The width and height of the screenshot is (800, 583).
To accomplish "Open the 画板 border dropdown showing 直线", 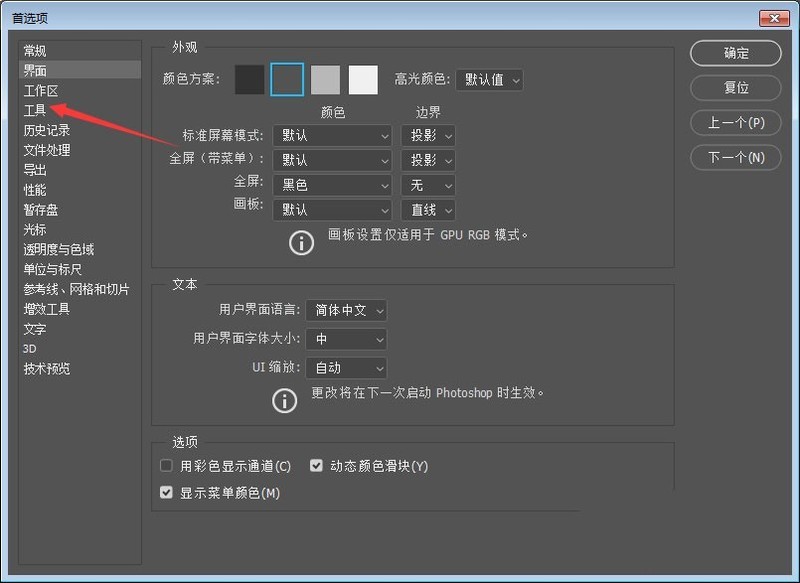I will click(x=428, y=210).
